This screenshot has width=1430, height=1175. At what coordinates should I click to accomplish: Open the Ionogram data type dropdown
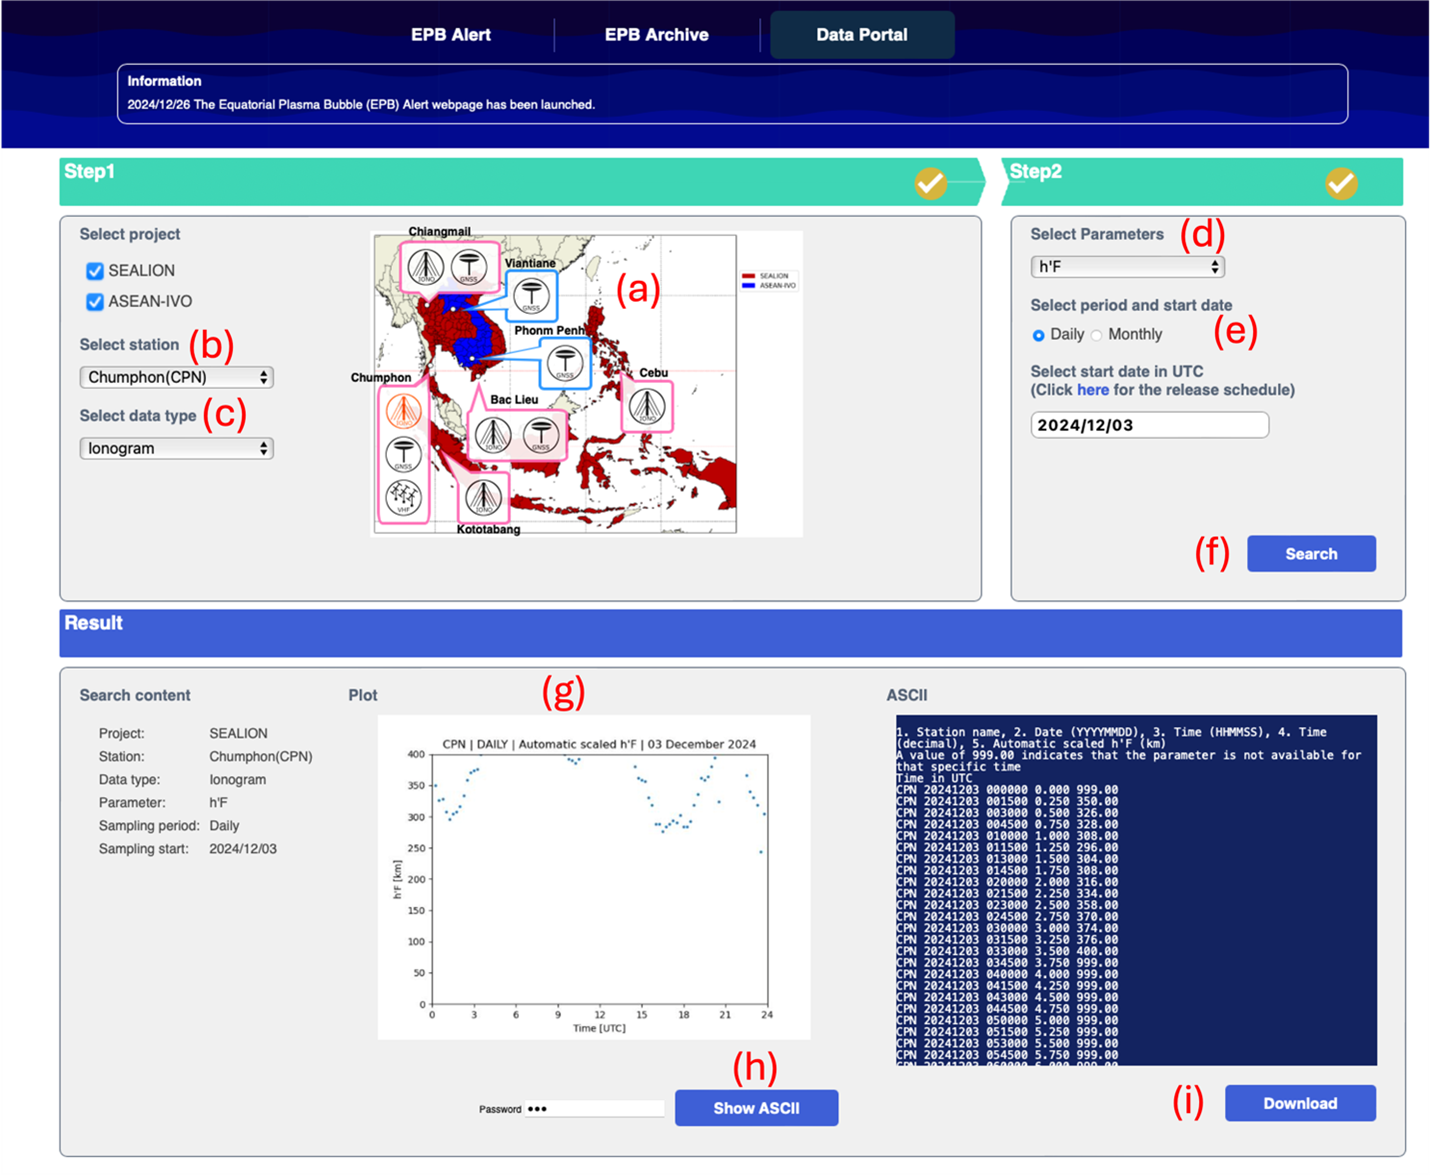[176, 448]
